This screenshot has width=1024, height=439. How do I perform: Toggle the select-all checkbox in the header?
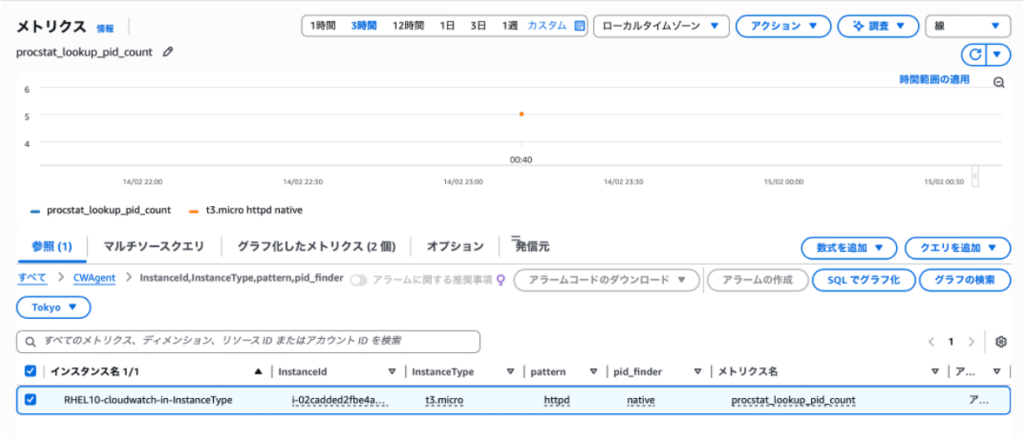point(30,371)
